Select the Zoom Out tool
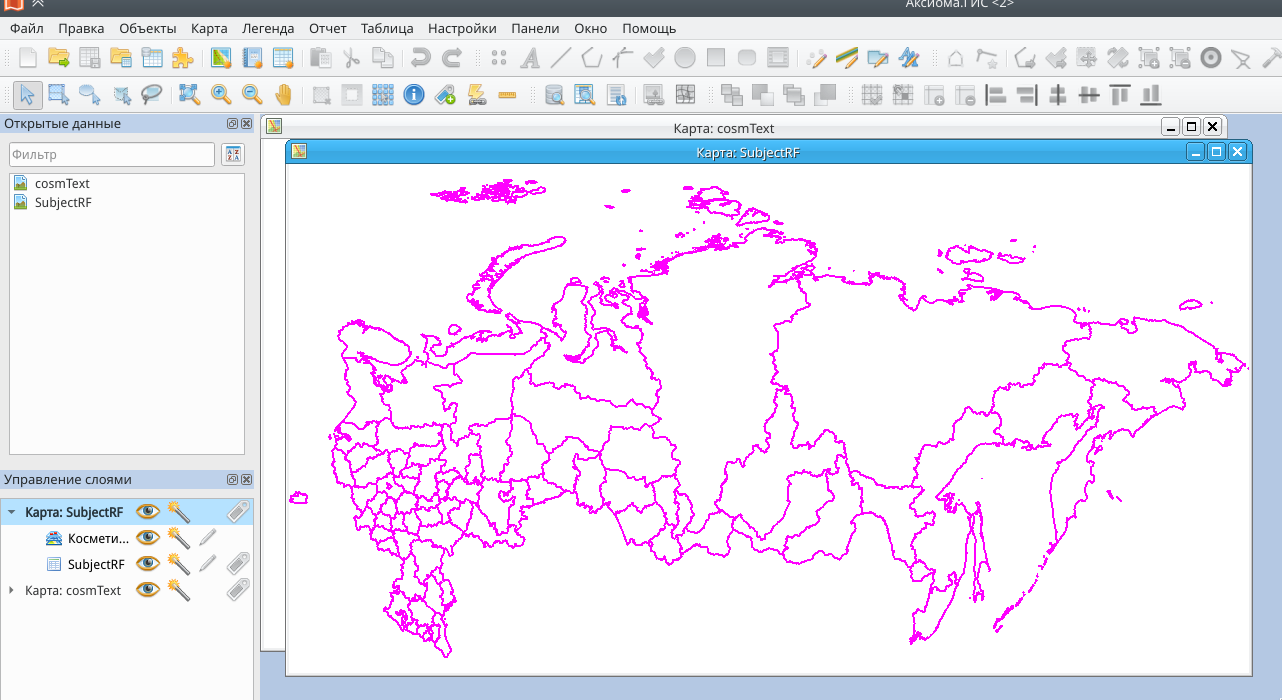This screenshot has width=1282, height=700. pos(252,94)
